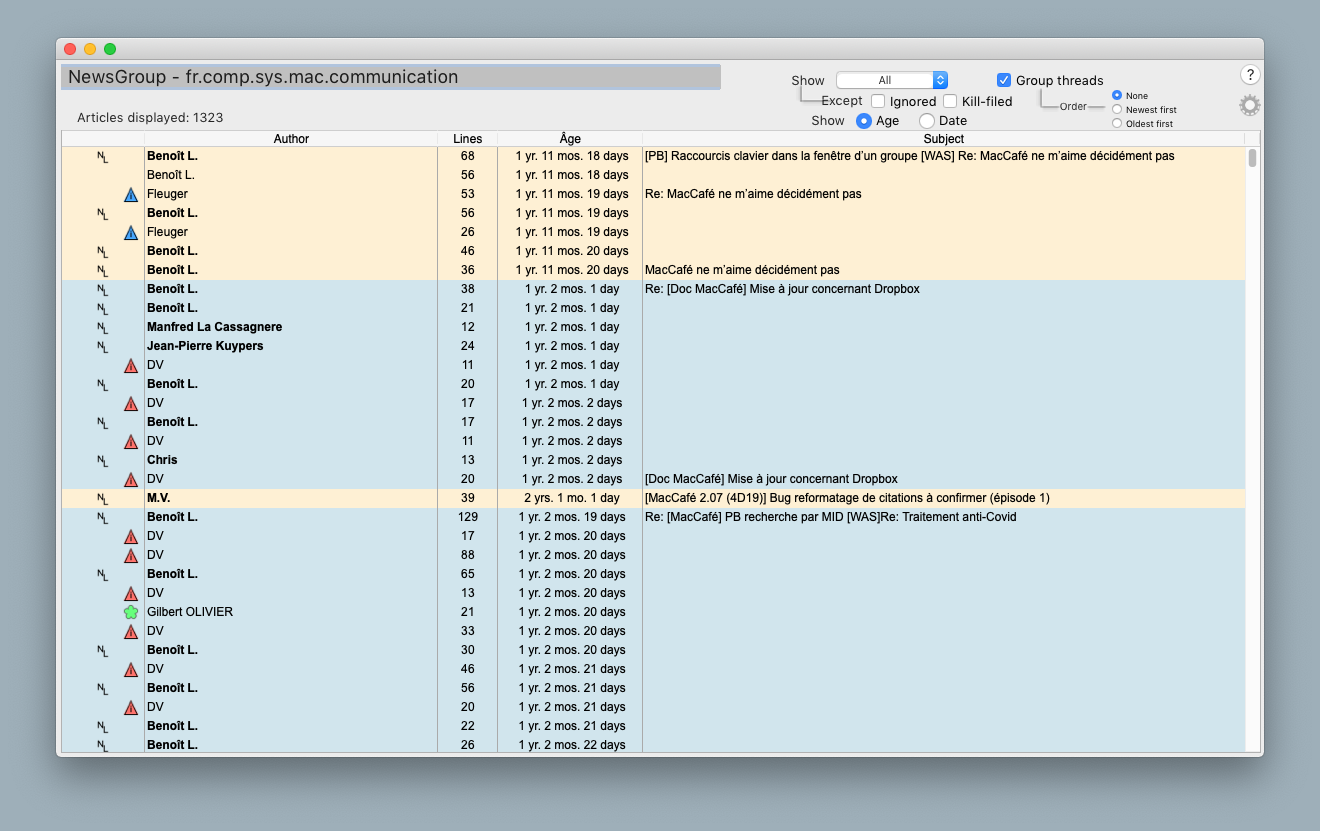Click the NL icon beside Manfred La Cassagnere

coord(102,327)
